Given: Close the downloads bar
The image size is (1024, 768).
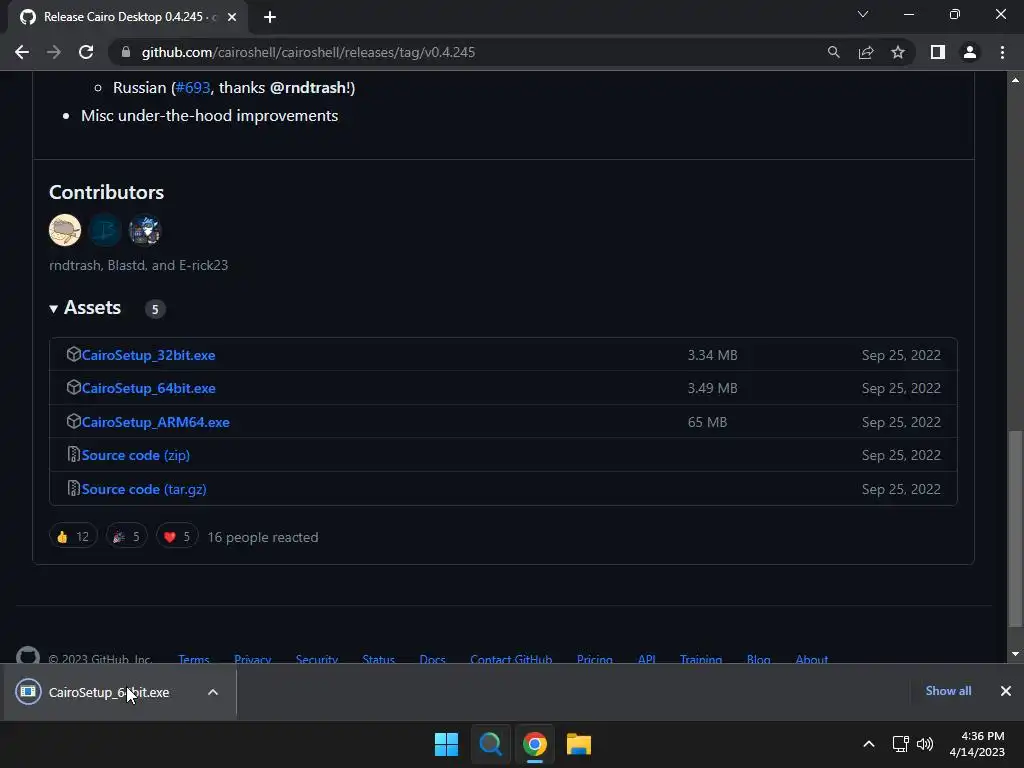Looking at the screenshot, I should click(1006, 691).
